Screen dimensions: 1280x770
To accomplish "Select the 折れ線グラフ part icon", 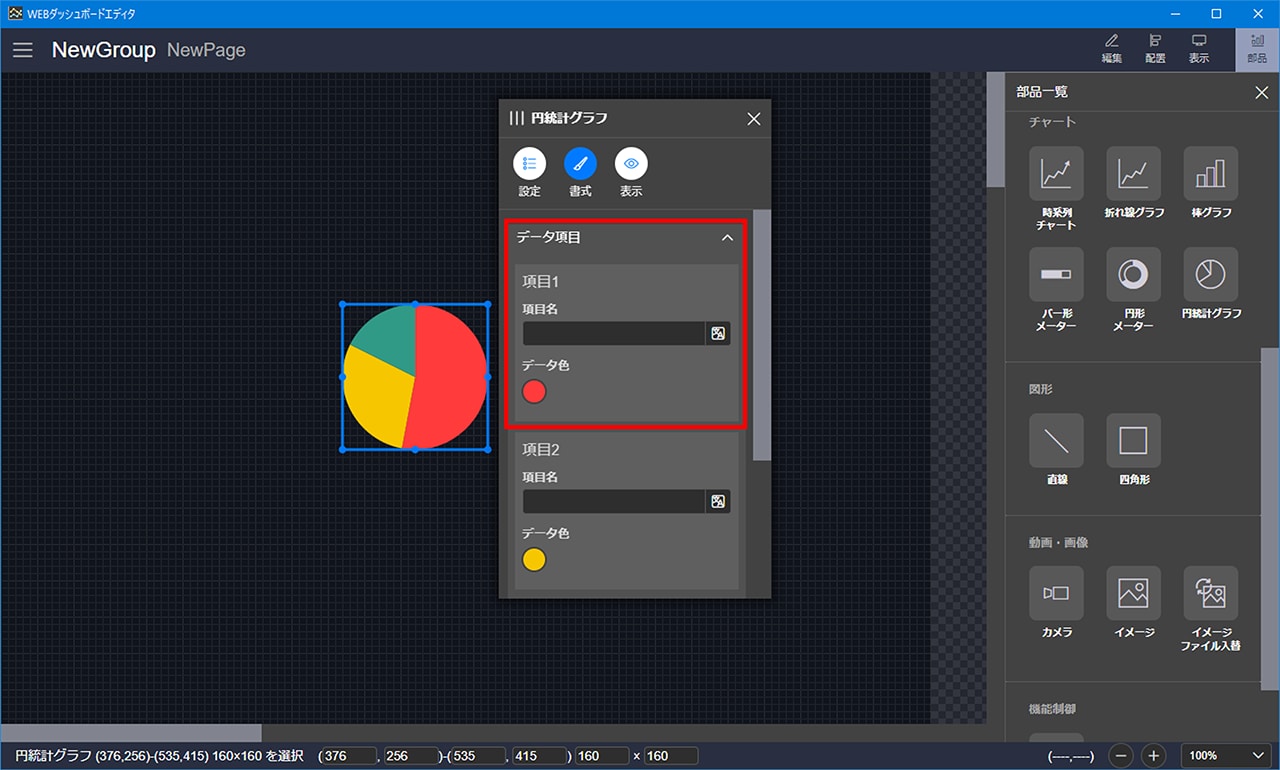I will (1133, 174).
